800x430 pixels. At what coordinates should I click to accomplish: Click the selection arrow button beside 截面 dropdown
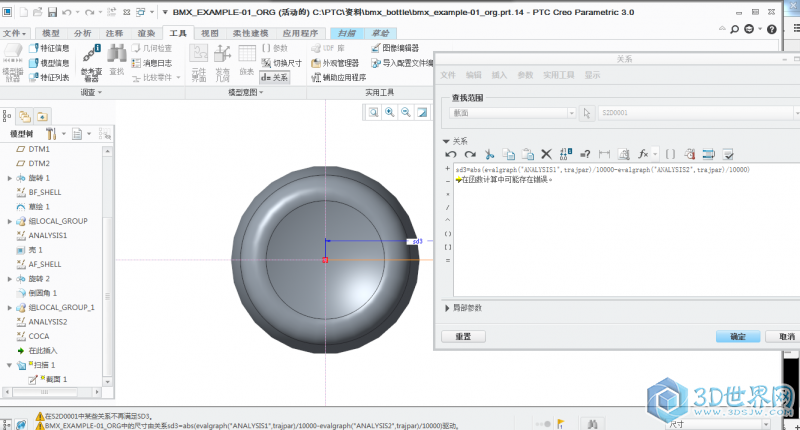587,113
